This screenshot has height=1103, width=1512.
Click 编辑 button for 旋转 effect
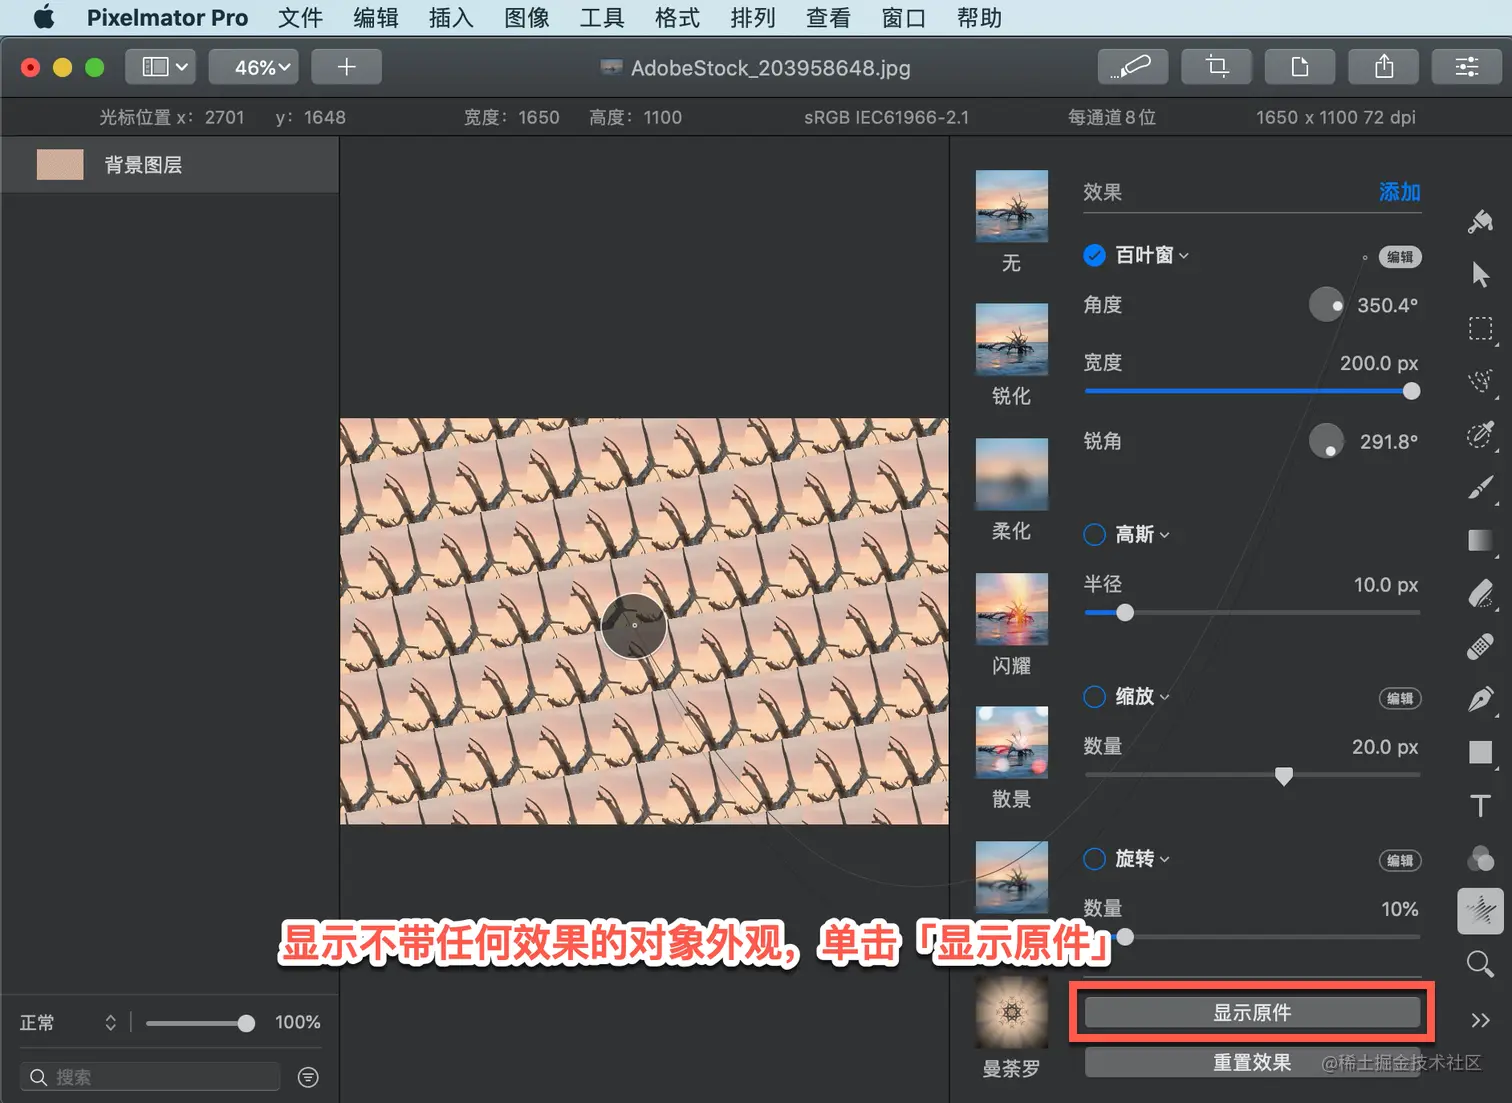1400,860
